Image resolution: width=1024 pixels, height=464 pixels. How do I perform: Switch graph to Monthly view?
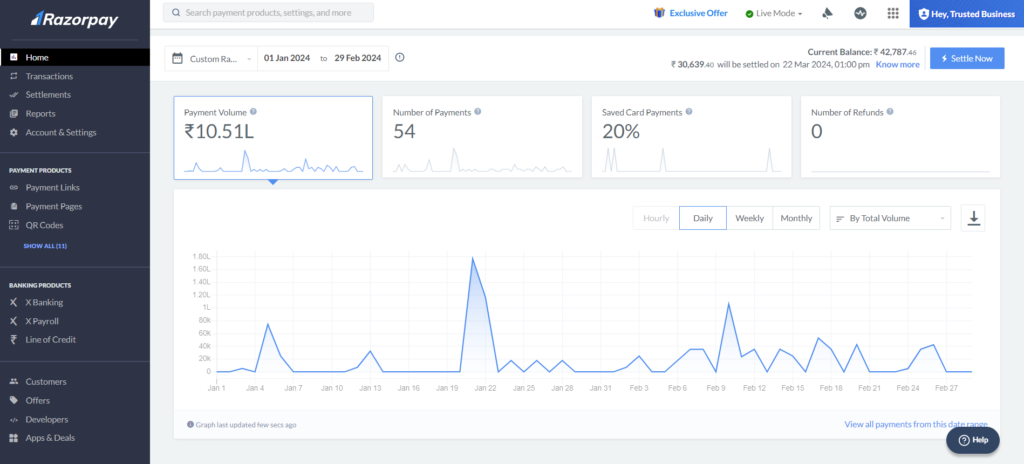click(796, 218)
